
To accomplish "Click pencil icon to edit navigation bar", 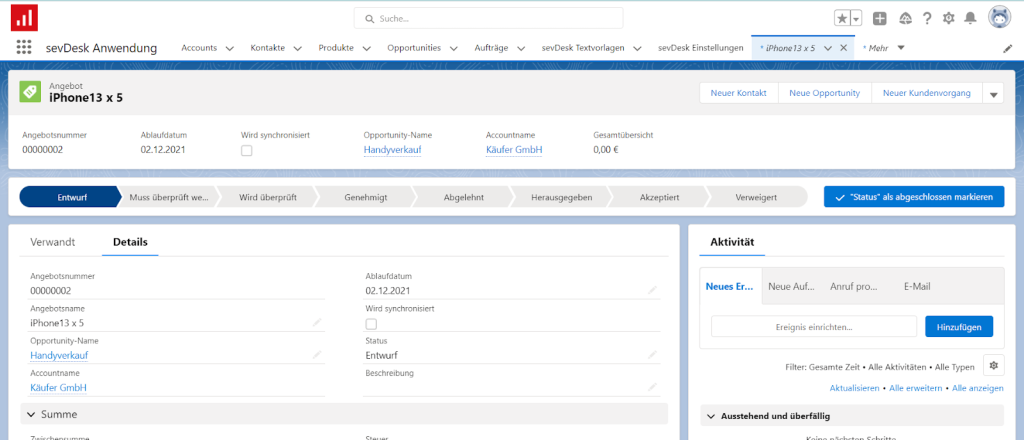I will click(x=1007, y=48).
